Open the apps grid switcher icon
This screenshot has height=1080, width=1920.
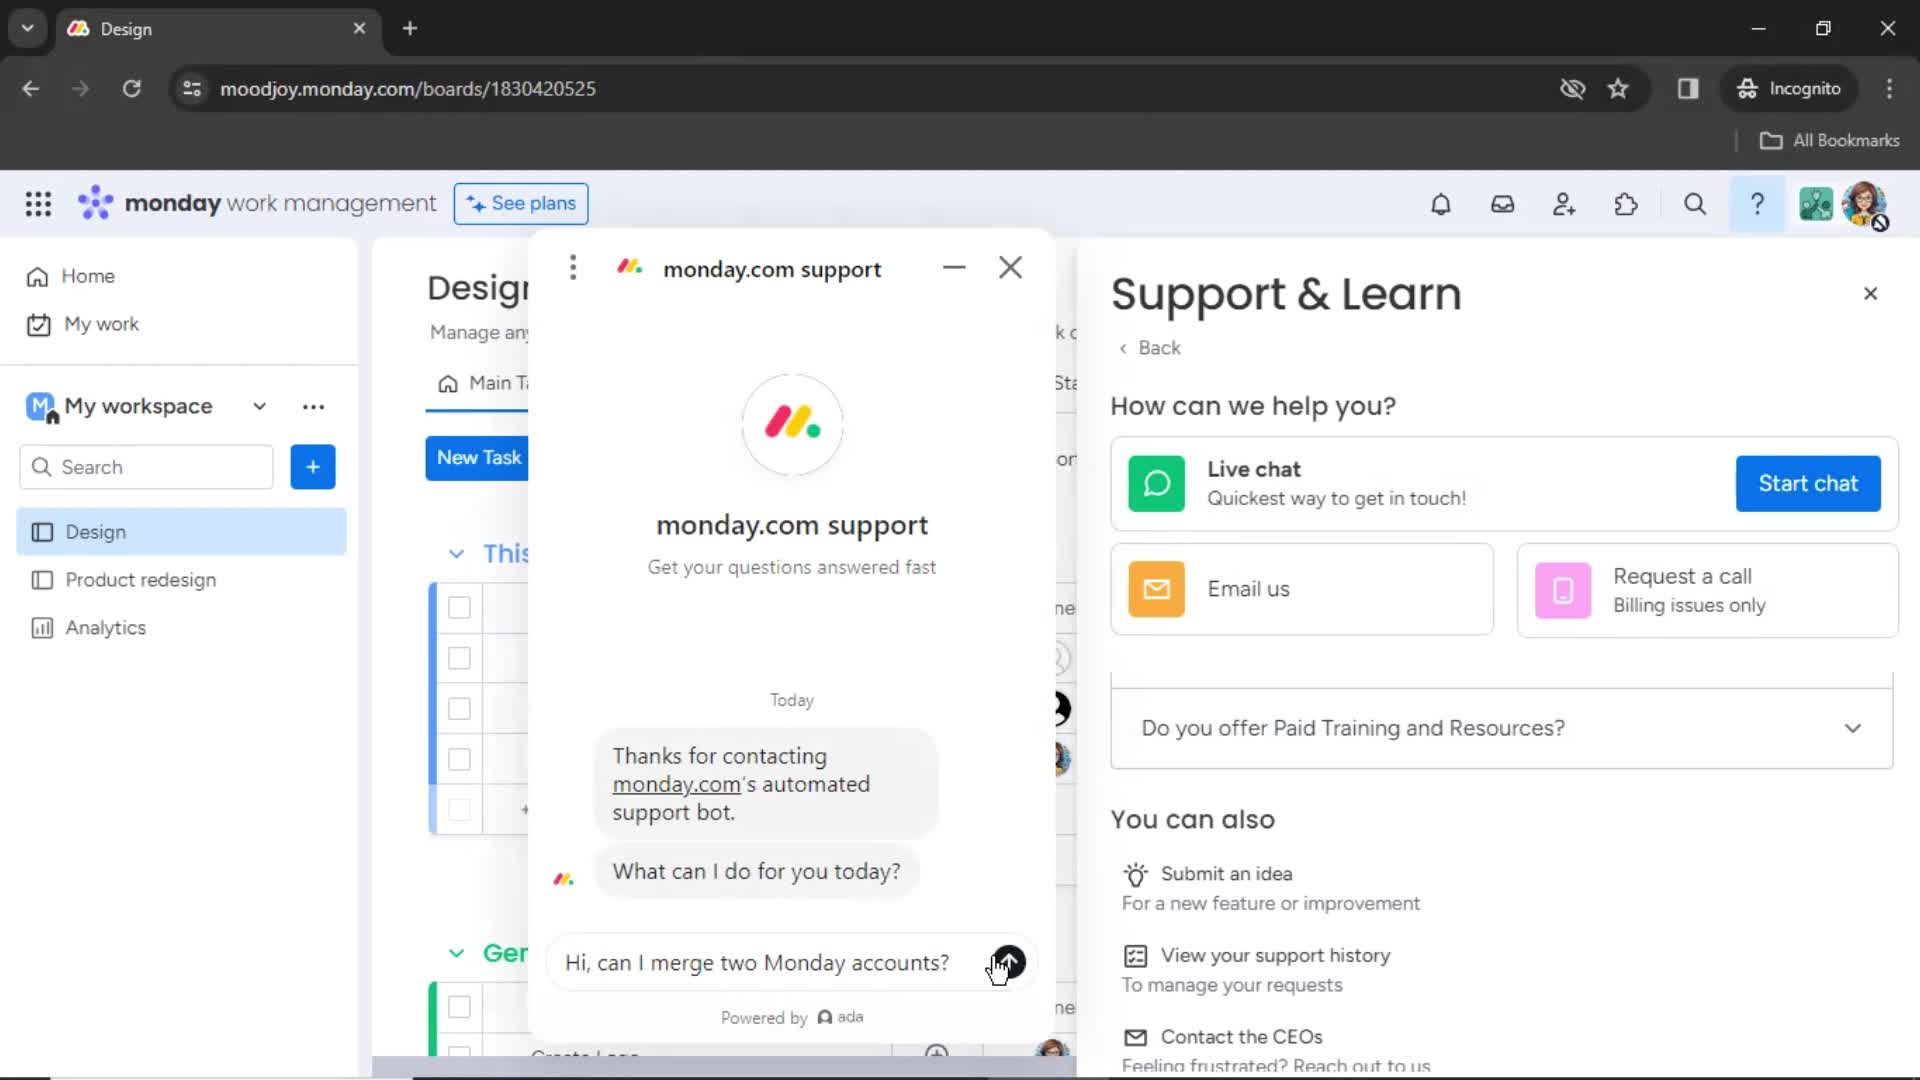tap(38, 204)
